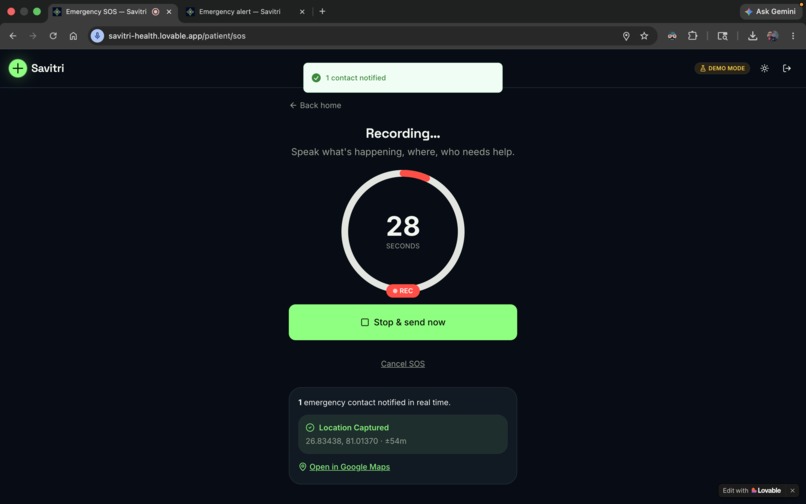Open the Downloads icon
Image resolution: width=806 pixels, height=504 pixels.
pyautogui.click(x=753, y=36)
